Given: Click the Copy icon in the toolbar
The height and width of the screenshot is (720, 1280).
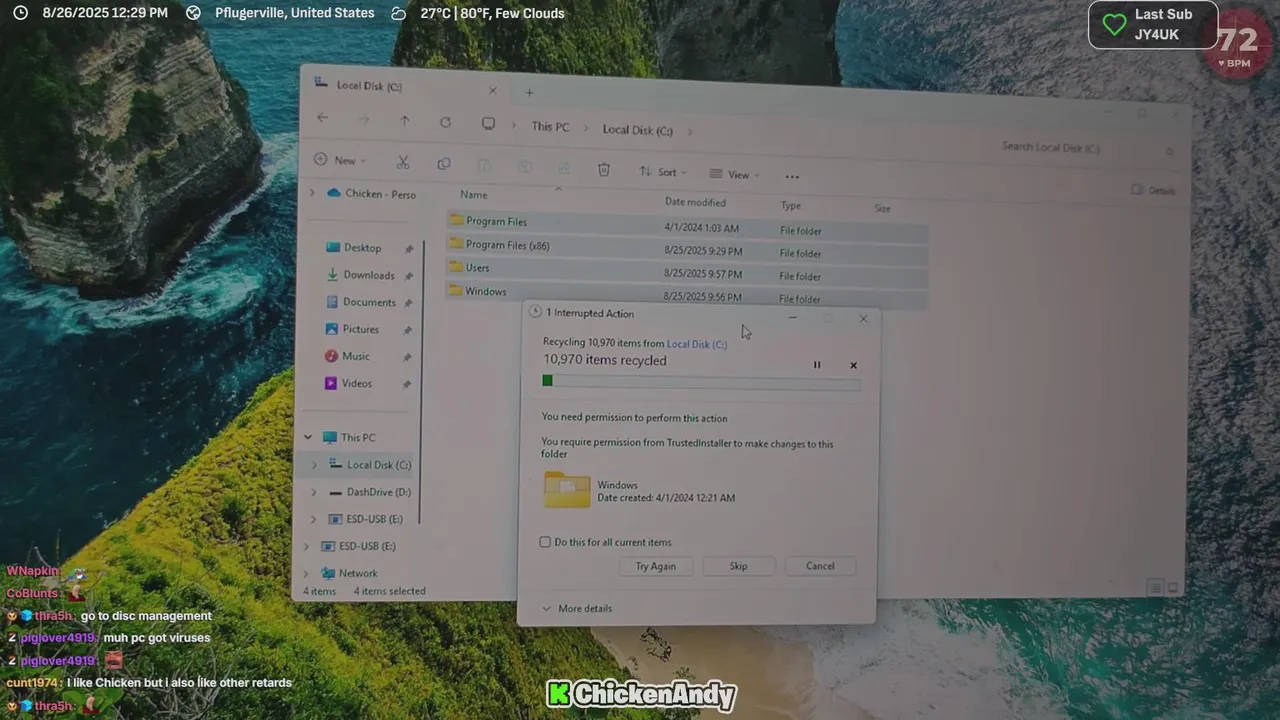Looking at the screenshot, I should (x=444, y=164).
